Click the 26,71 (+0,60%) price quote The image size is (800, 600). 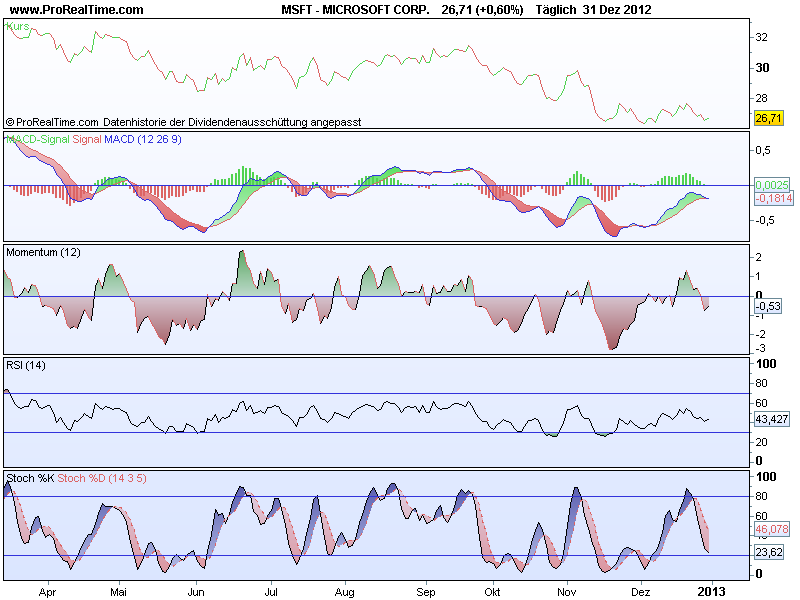(x=482, y=10)
